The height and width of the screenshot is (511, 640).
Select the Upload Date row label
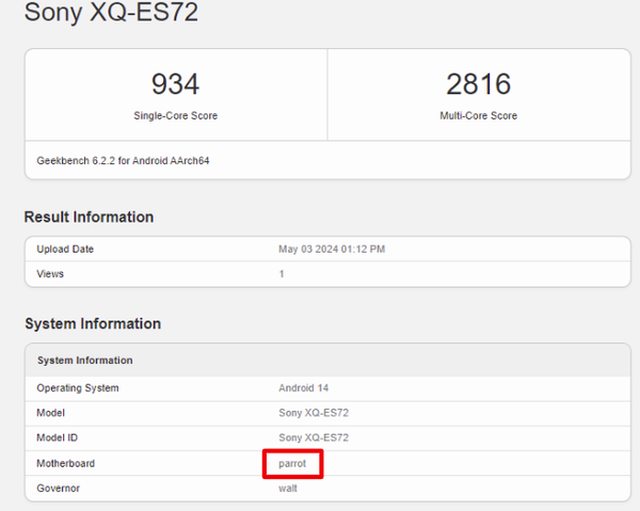tap(65, 249)
